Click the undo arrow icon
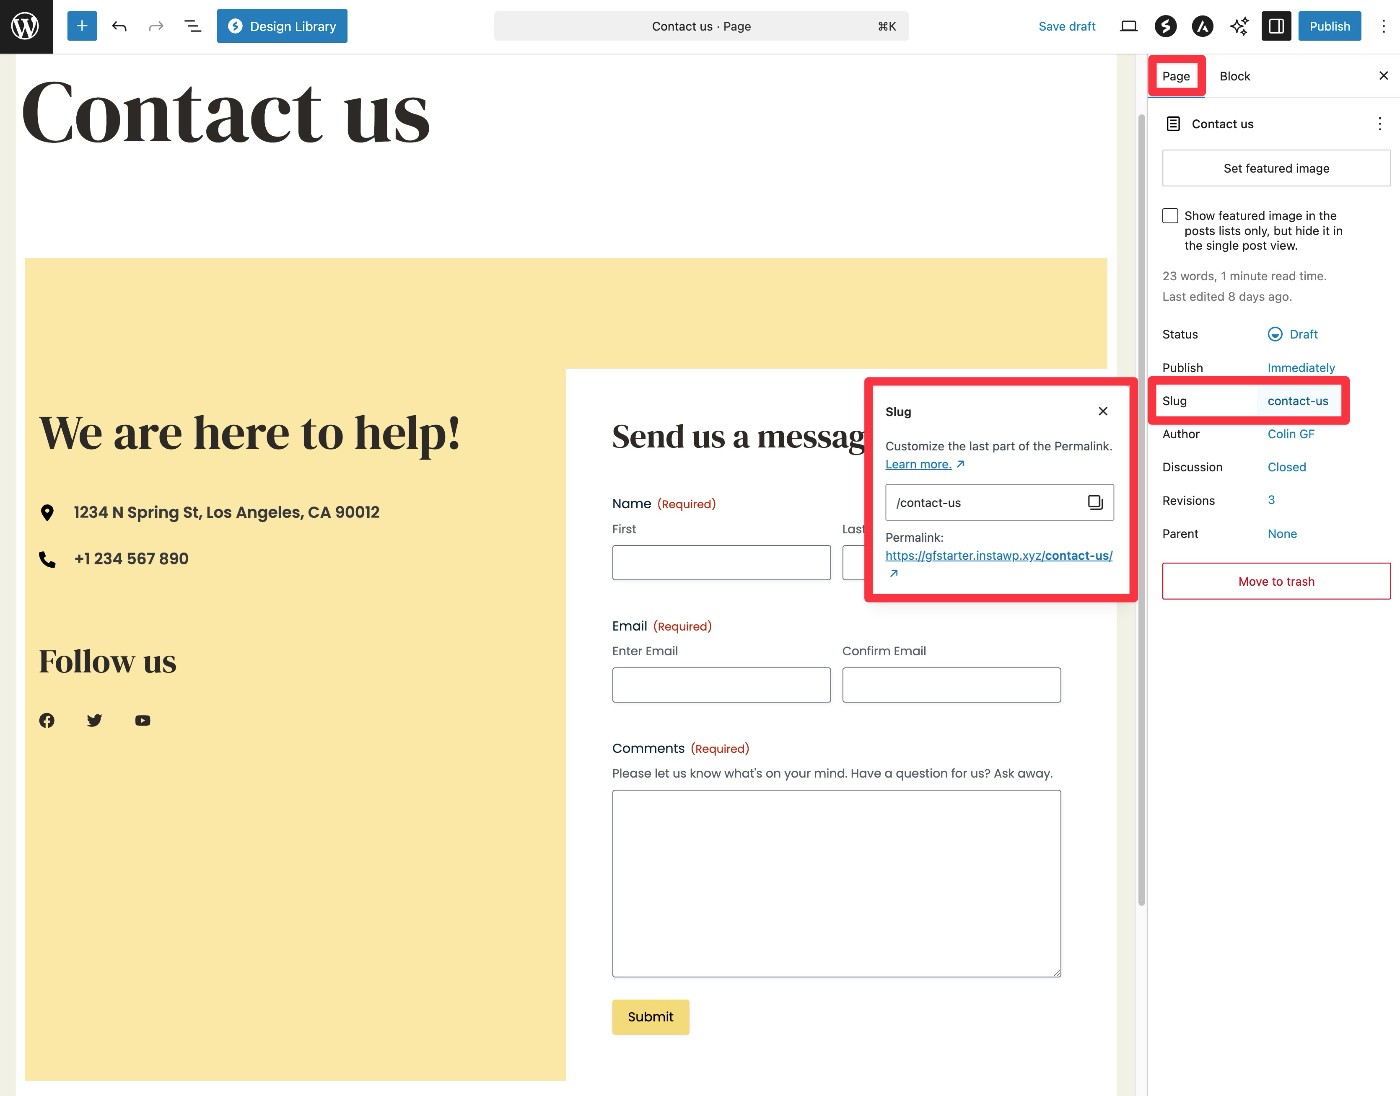Viewport: 1400px width, 1096px height. [119, 26]
